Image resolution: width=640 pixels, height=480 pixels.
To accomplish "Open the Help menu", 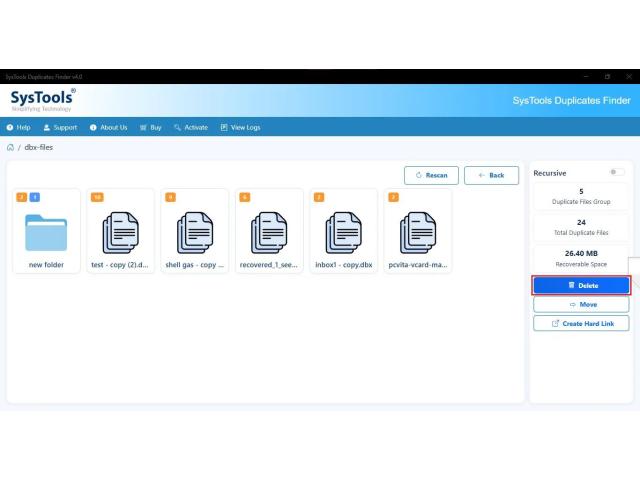I will [x=18, y=127].
